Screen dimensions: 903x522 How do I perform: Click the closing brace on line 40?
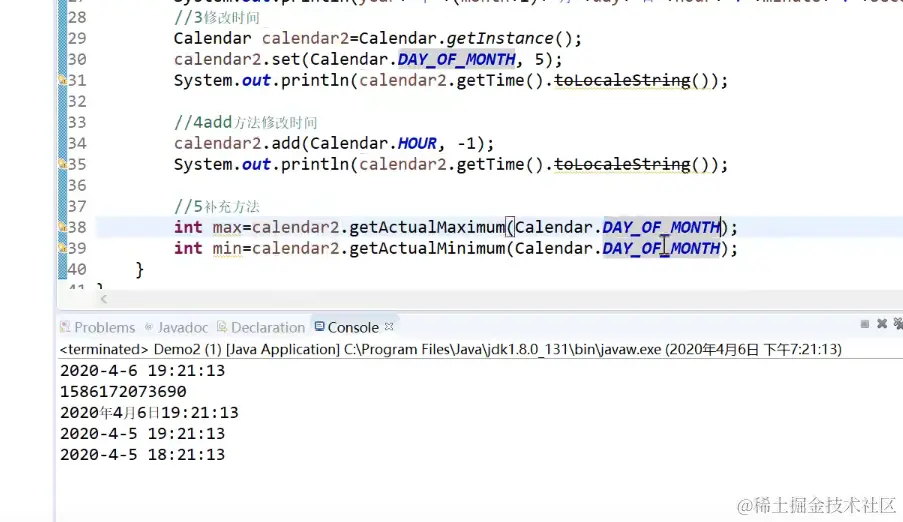[x=139, y=270]
